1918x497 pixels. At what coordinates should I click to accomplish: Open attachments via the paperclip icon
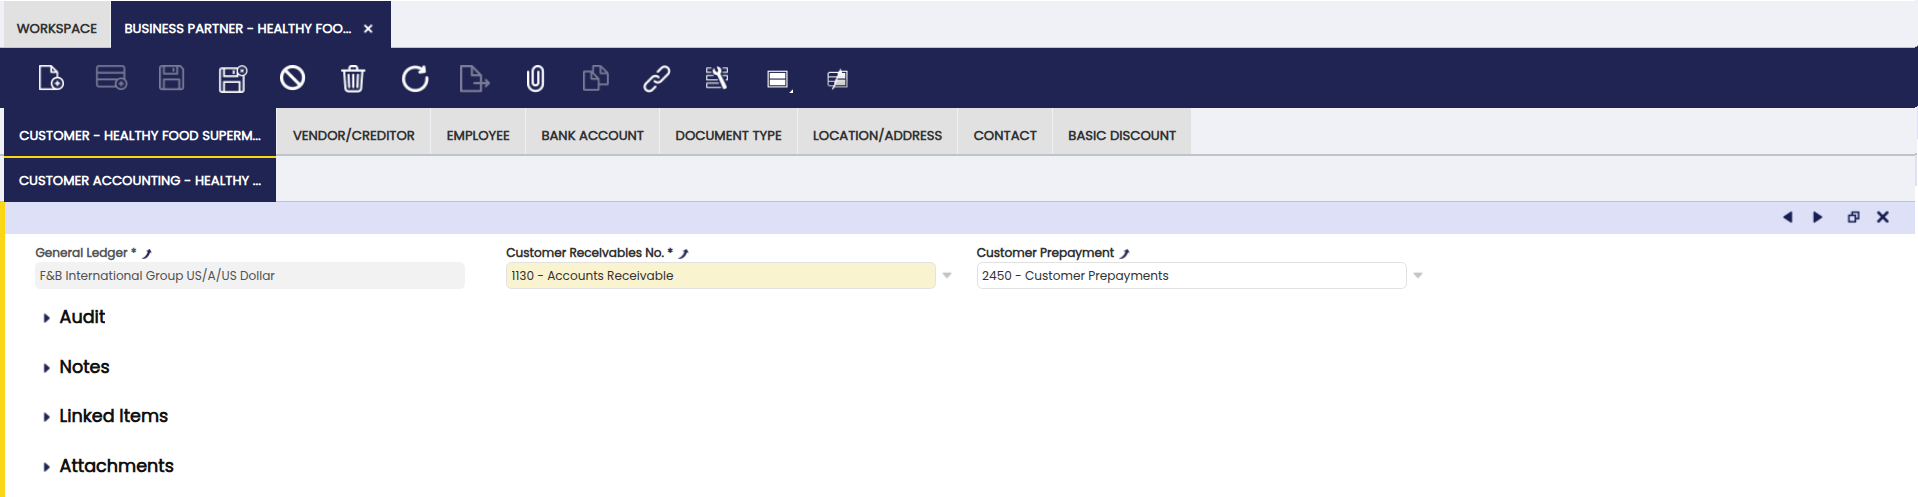535,78
